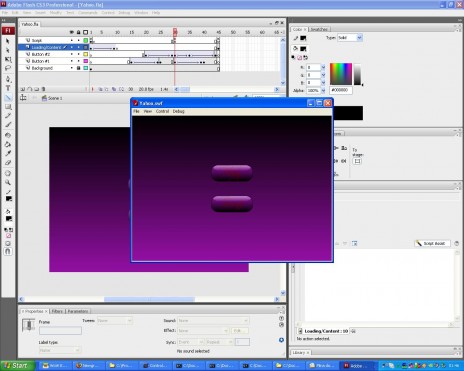Select the Lasso tool
The width and height of the screenshot is (464, 371).
tap(8, 68)
